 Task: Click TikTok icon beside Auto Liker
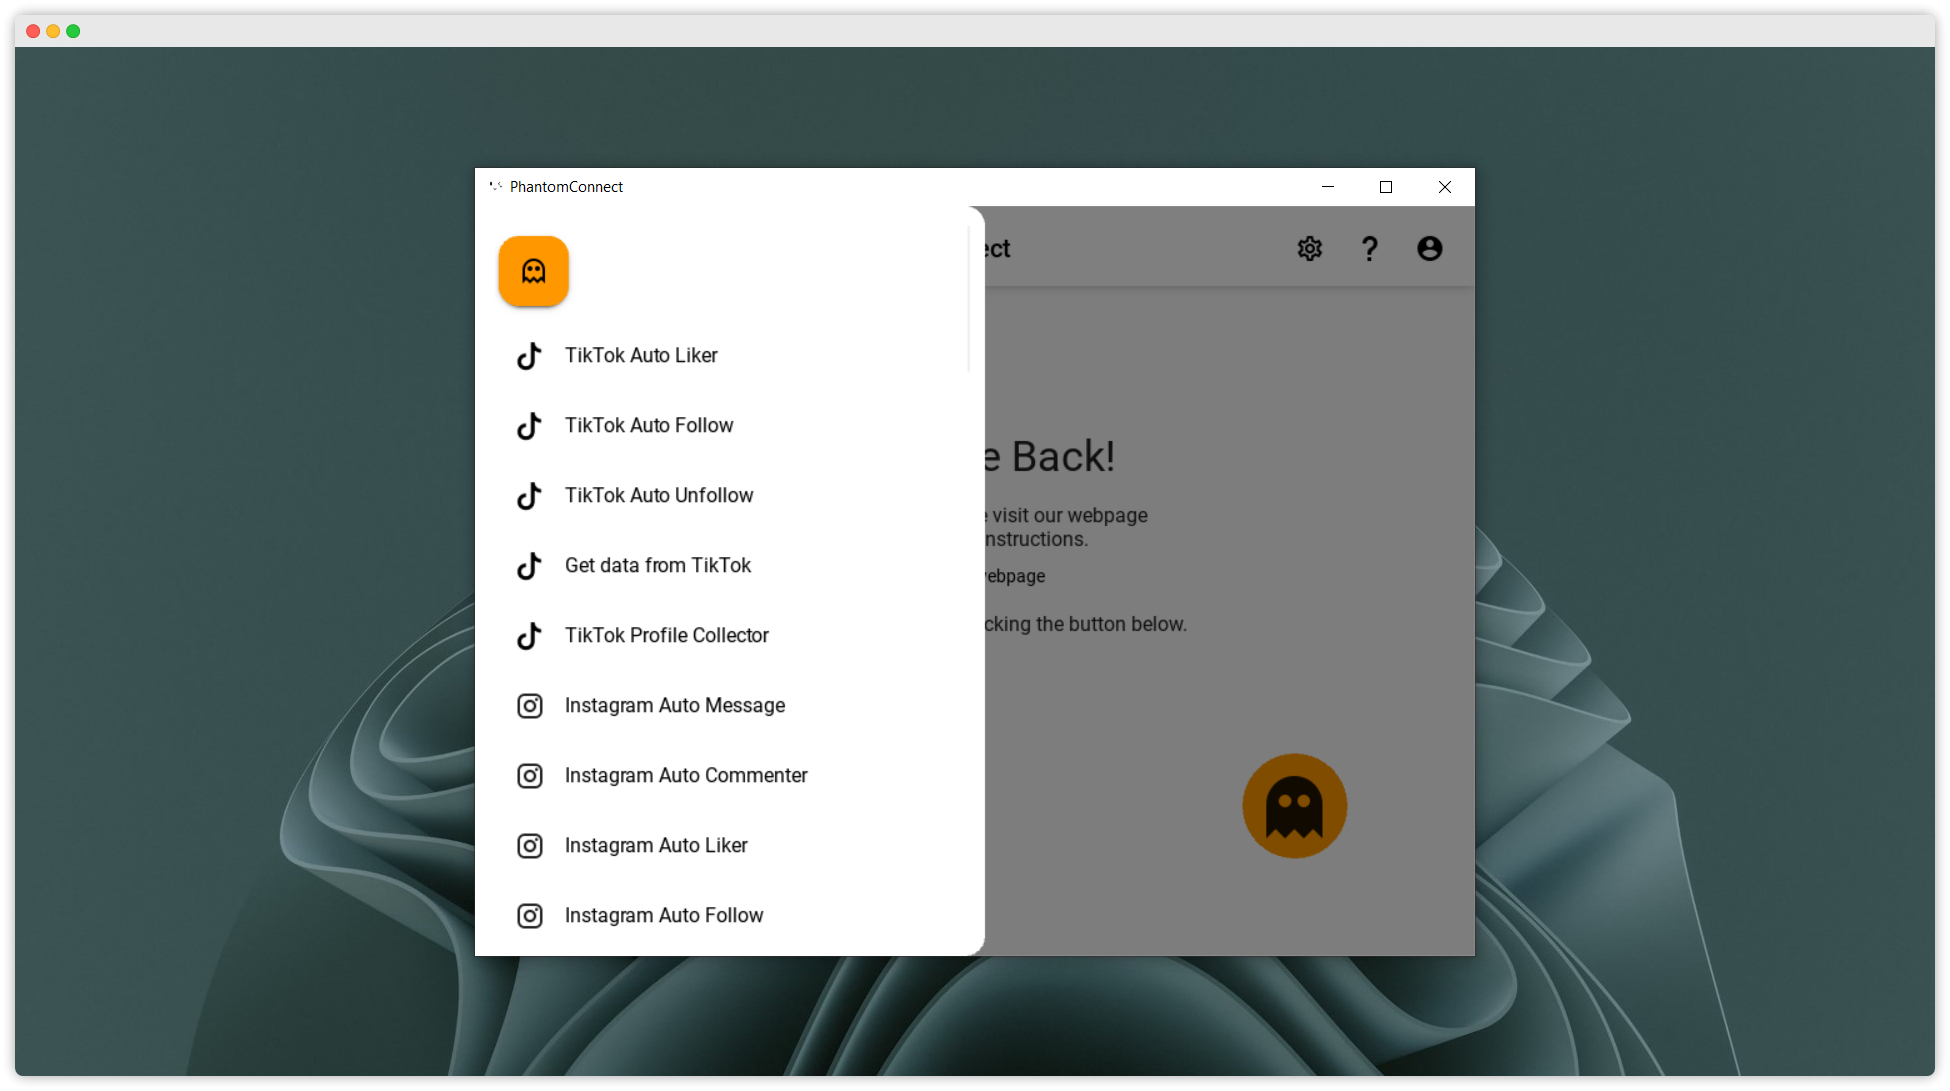pyautogui.click(x=529, y=356)
